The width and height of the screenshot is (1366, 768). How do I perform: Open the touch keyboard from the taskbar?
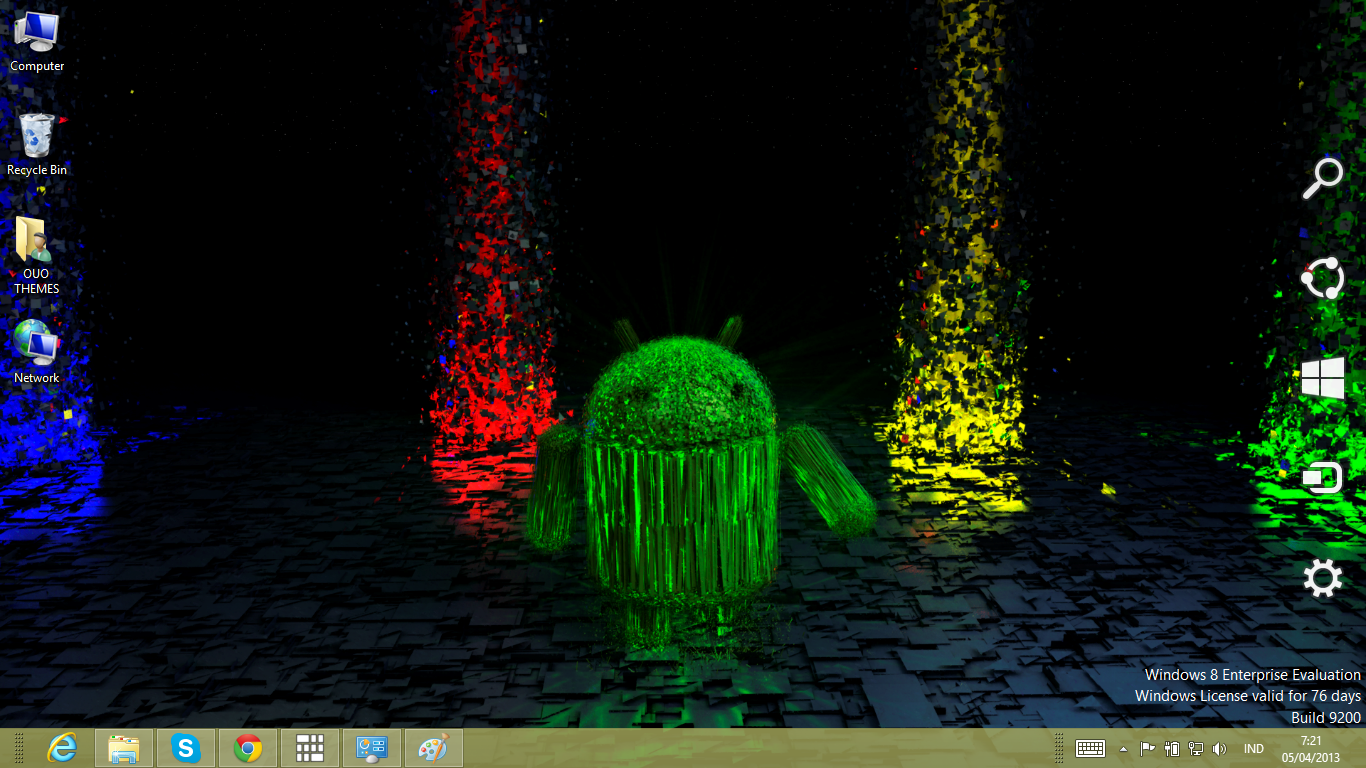[x=1090, y=748]
